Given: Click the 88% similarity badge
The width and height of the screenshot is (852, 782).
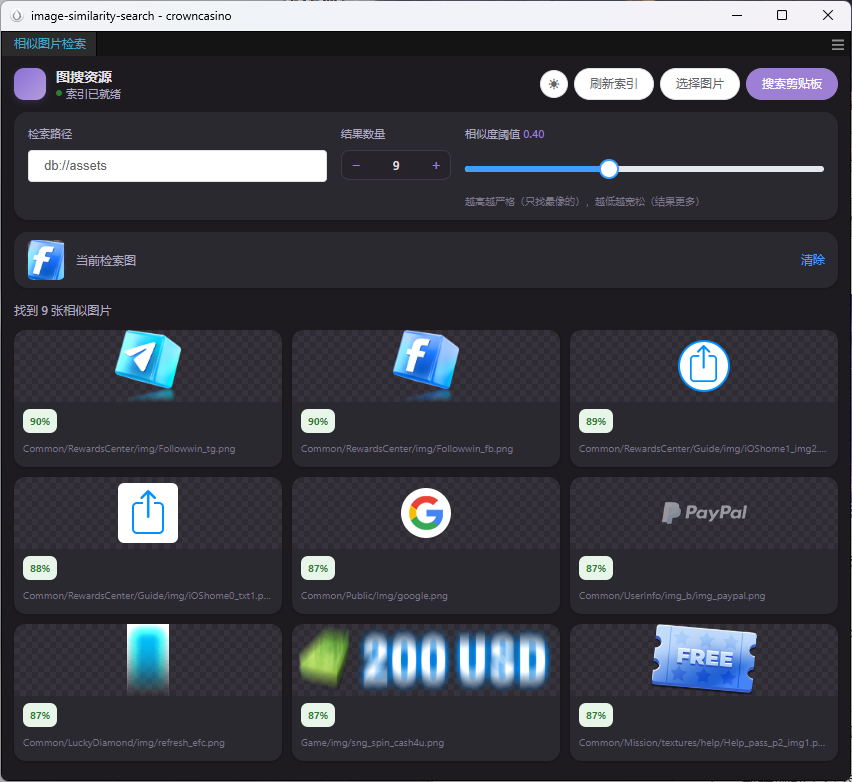Looking at the screenshot, I should tap(40, 568).
